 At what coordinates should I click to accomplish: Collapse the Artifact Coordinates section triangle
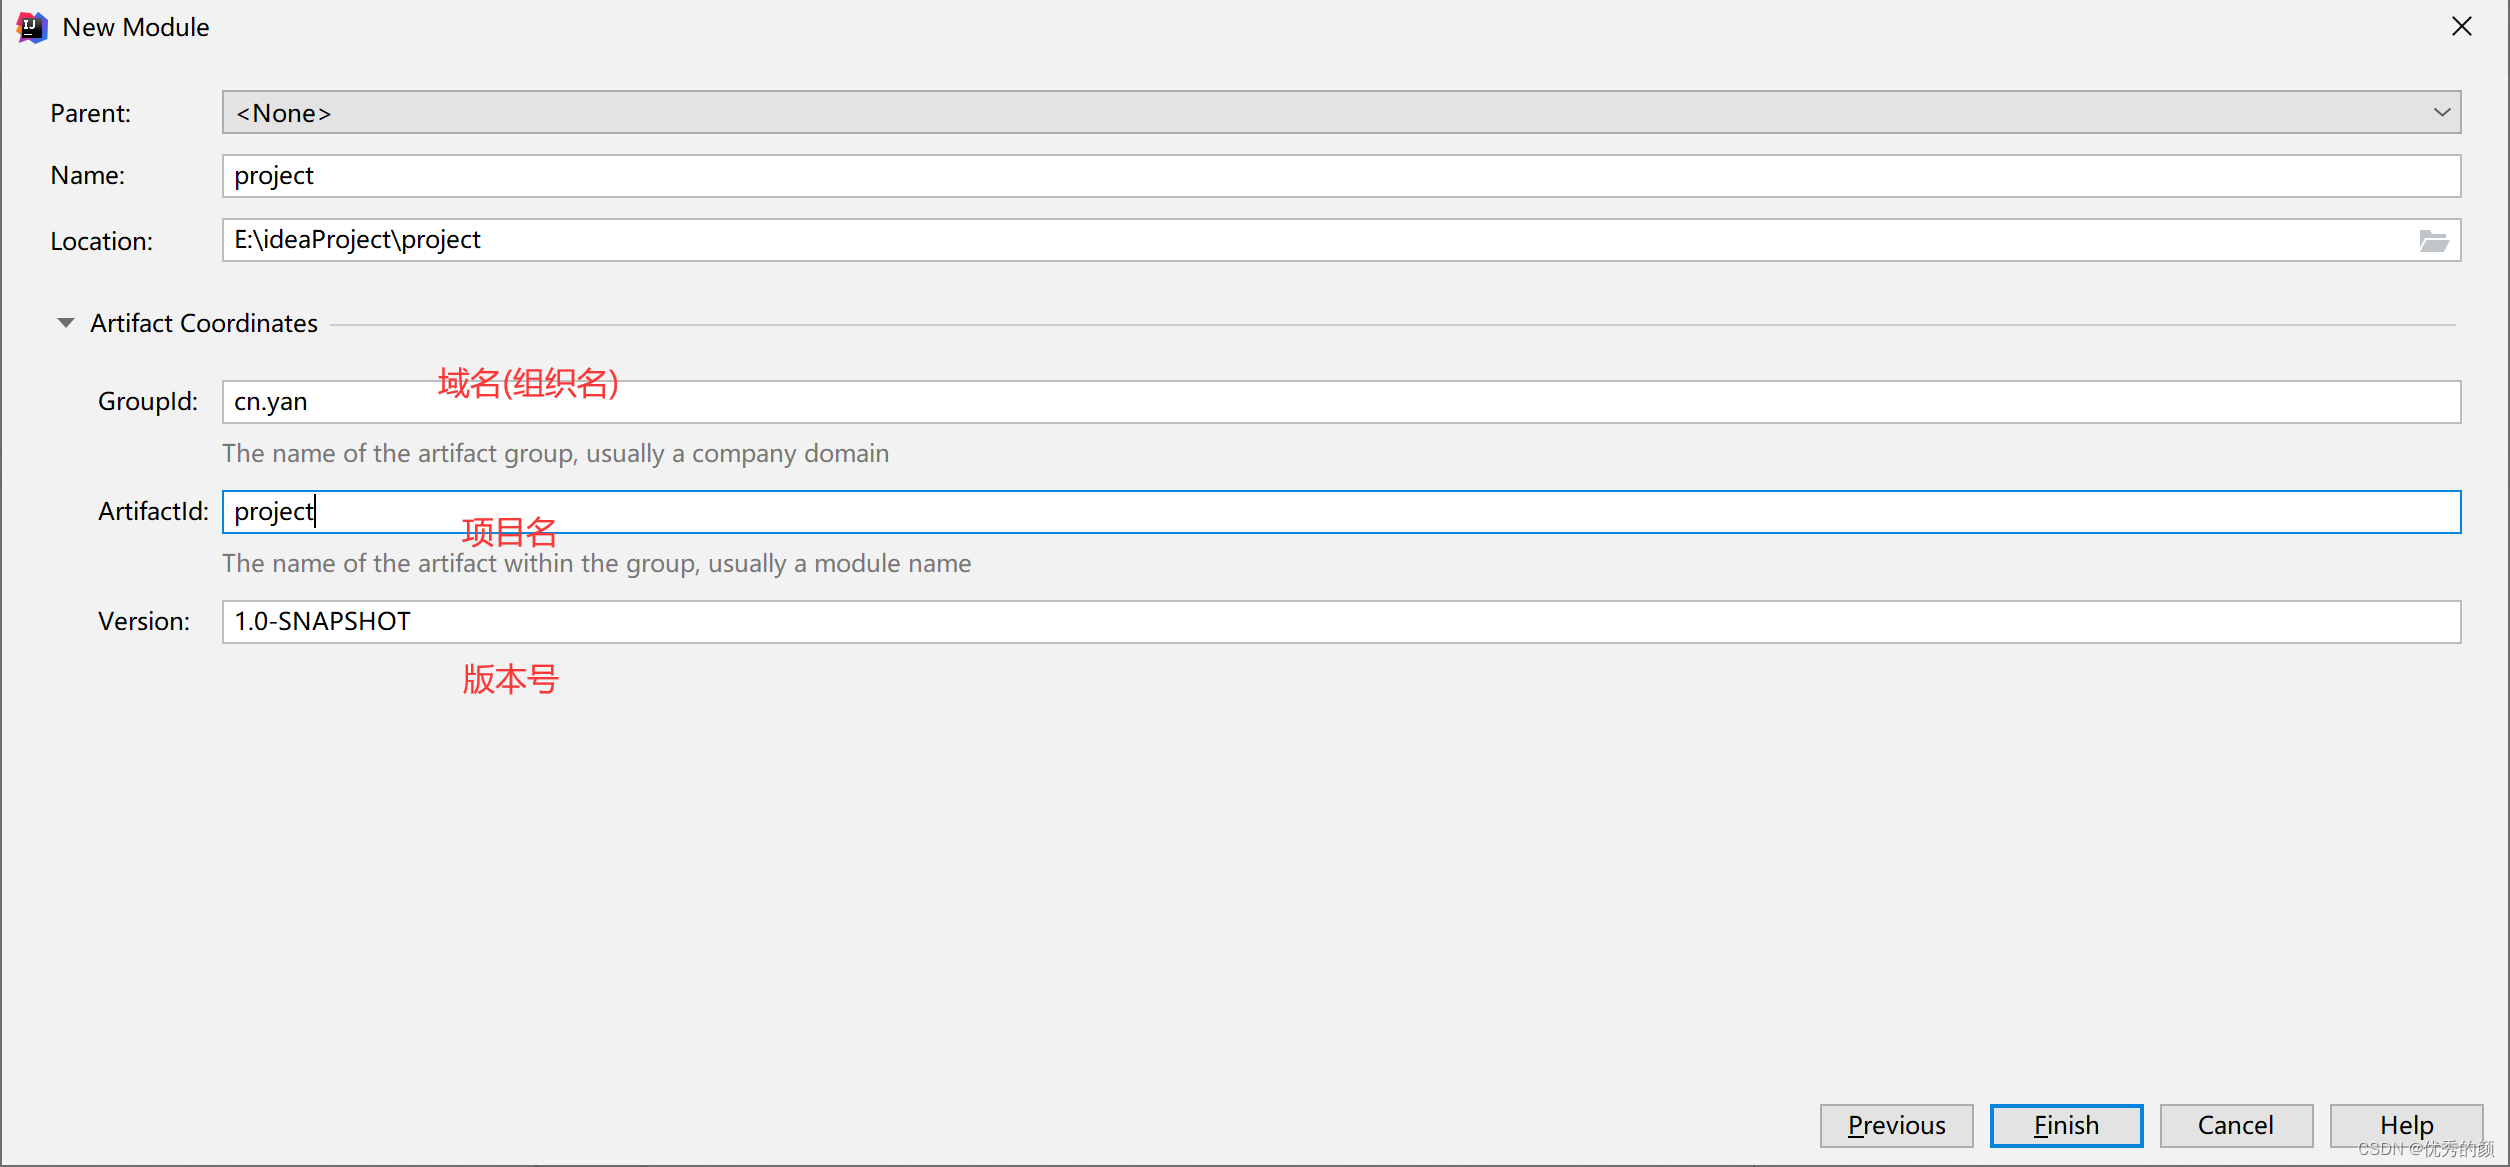click(x=66, y=323)
